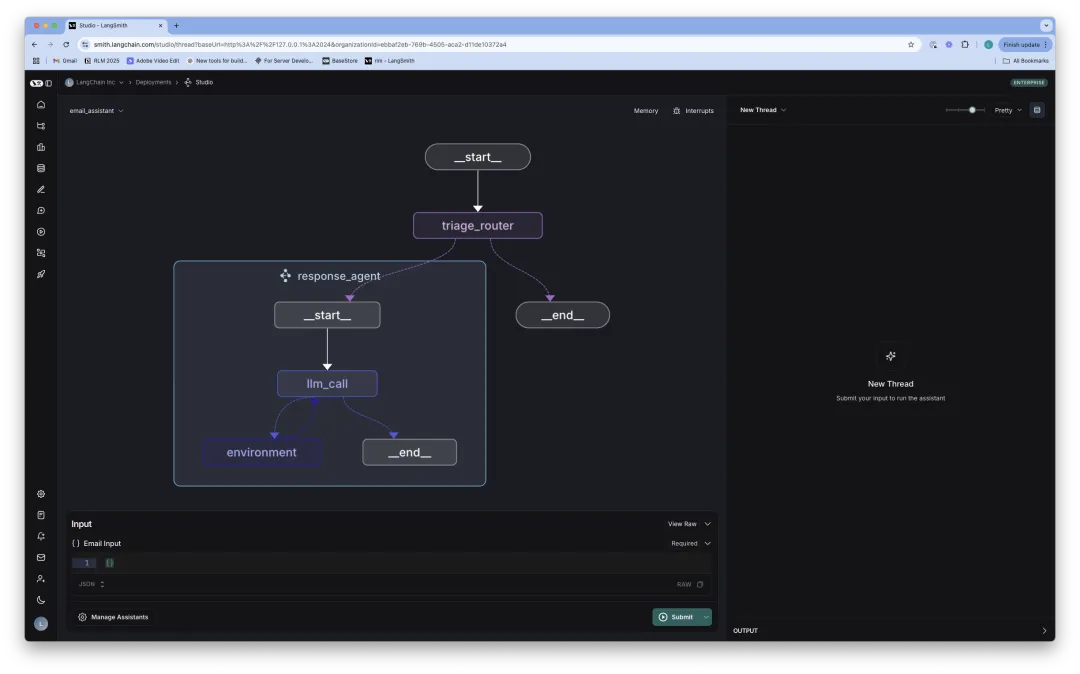
Task: Click the Playground play icon in the sidebar
Action: (40, 231)
